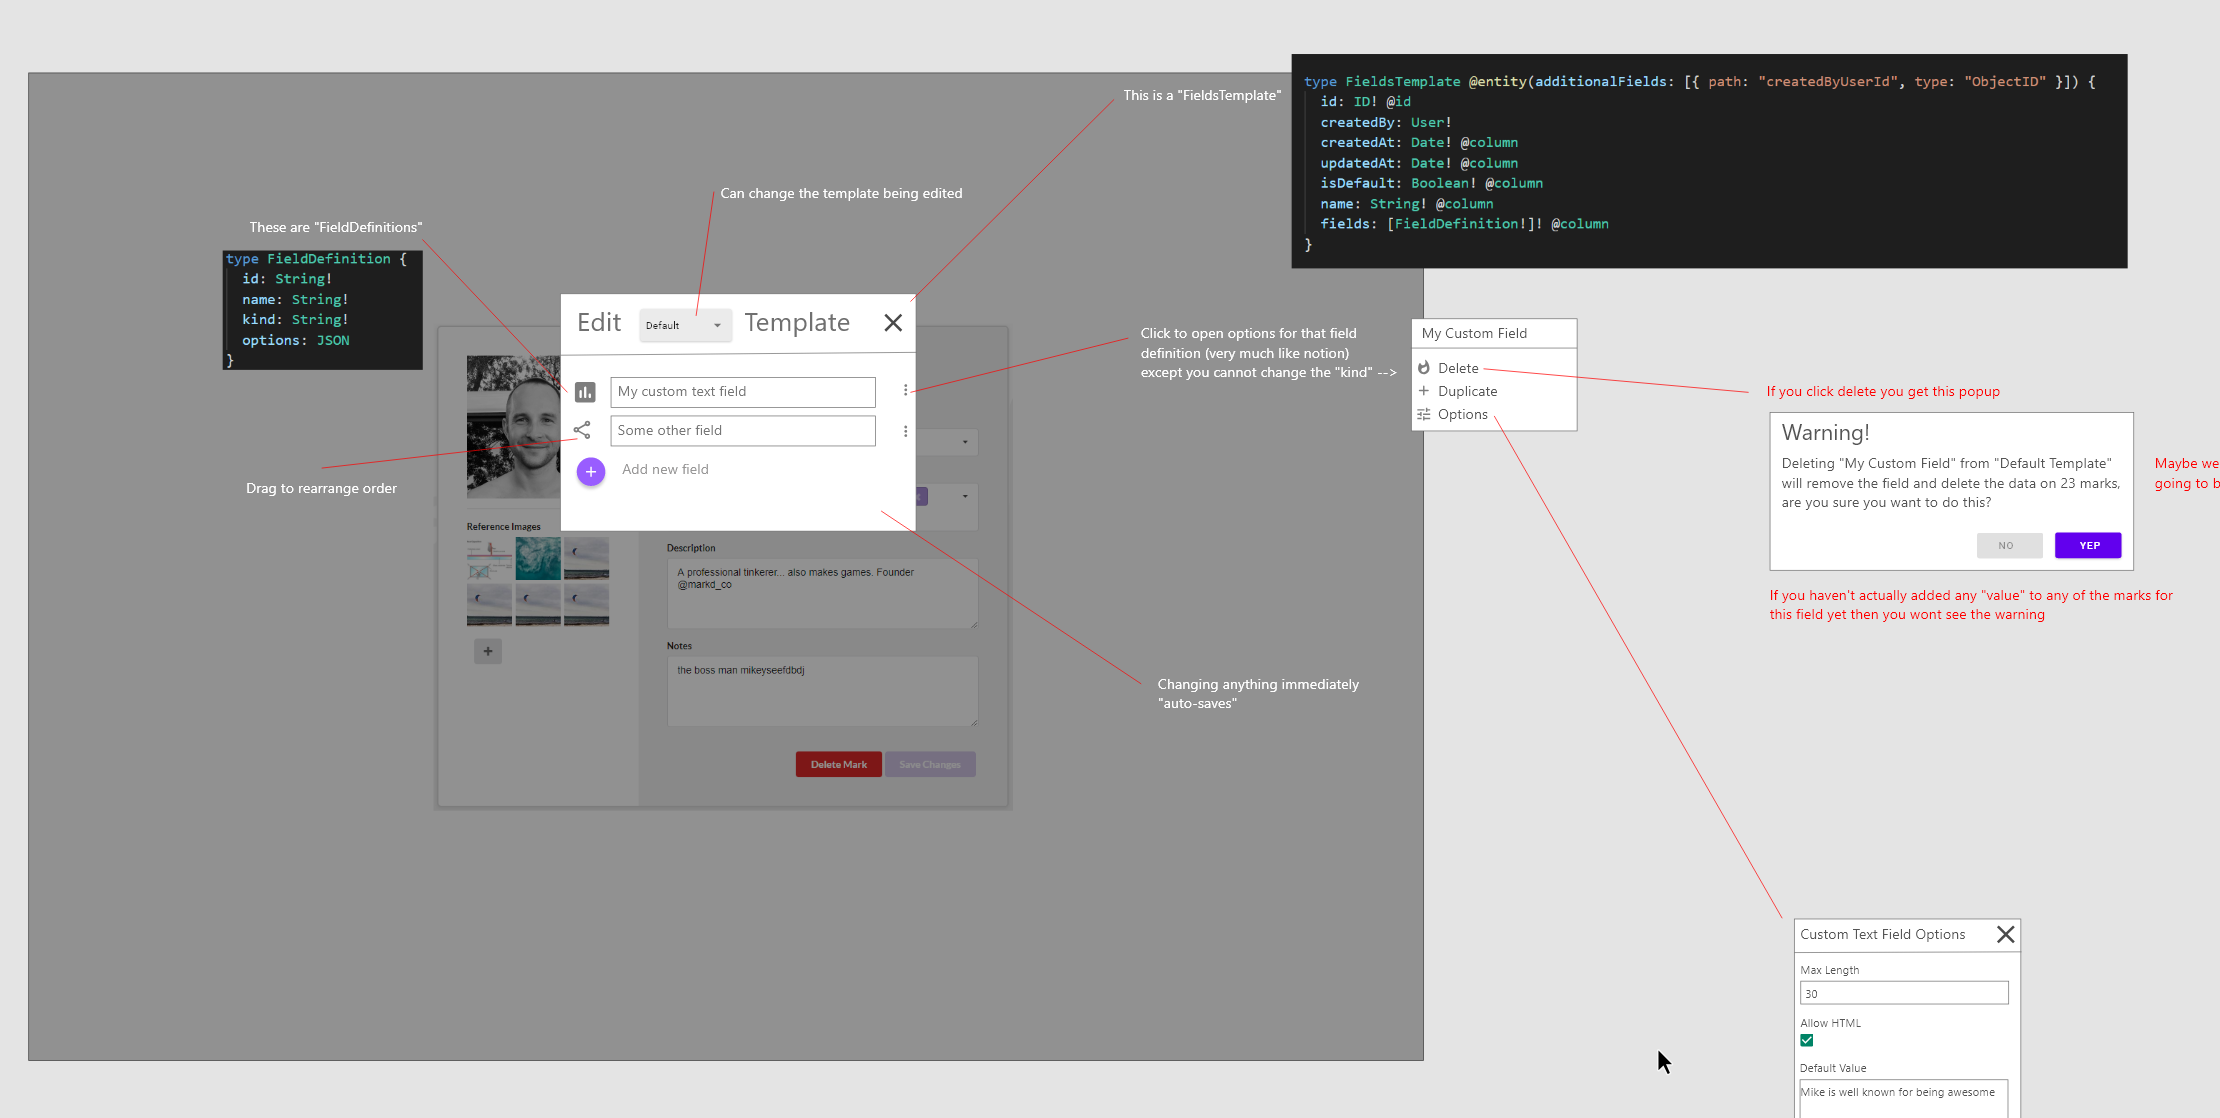This screenshot has height=1118, width=2220.
Task: Click the bar chart icon beside custom text field
Action: 585,392
